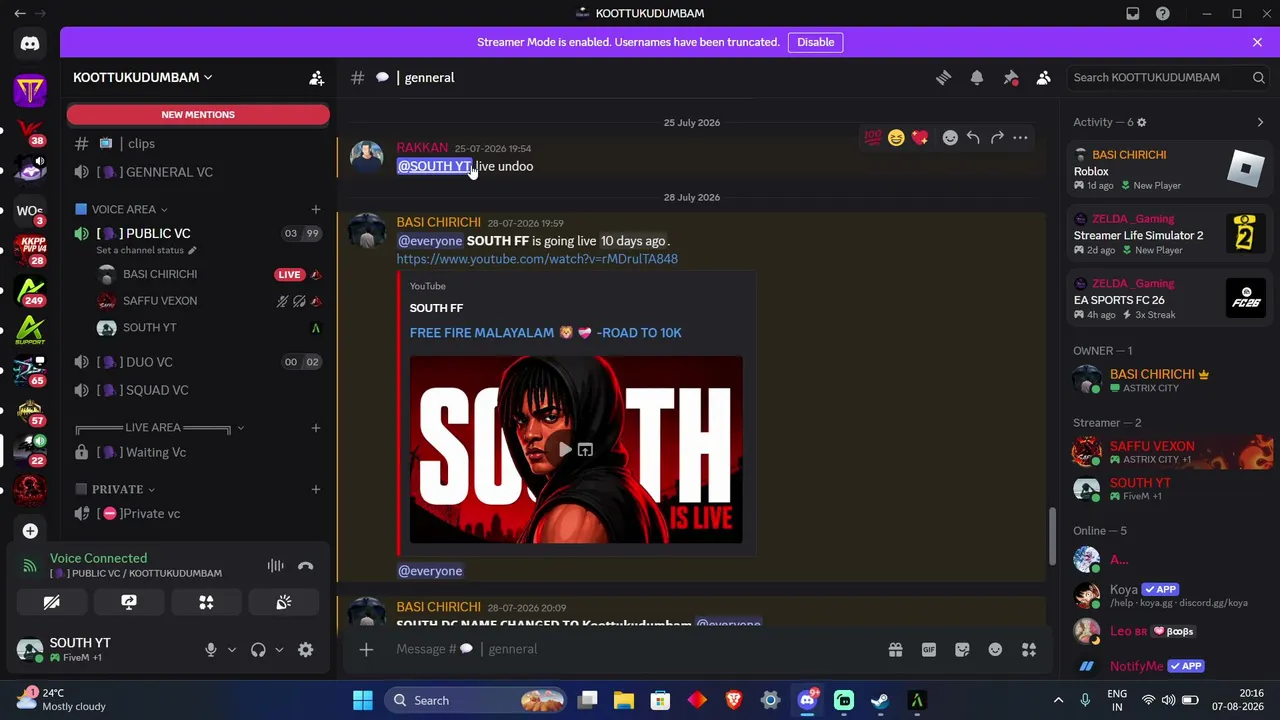Open Activity settings gear in members panel

tap(1141, 122)
